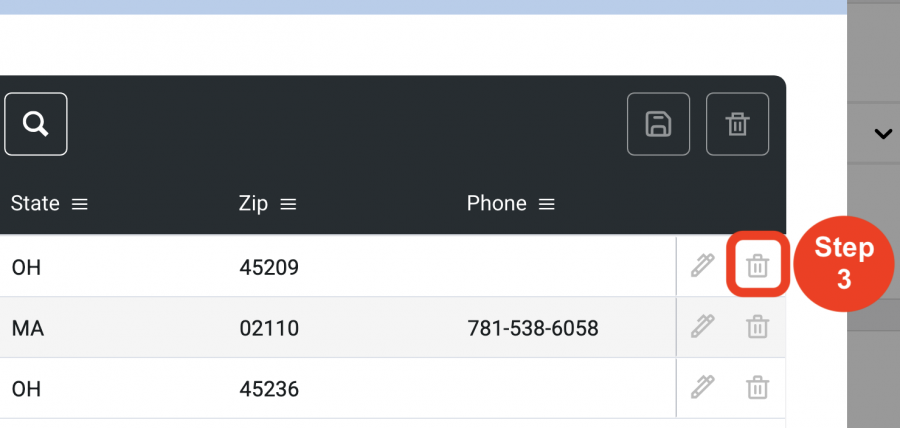
Task: Open the Zip column menu icon
Action: click(288, 204)
